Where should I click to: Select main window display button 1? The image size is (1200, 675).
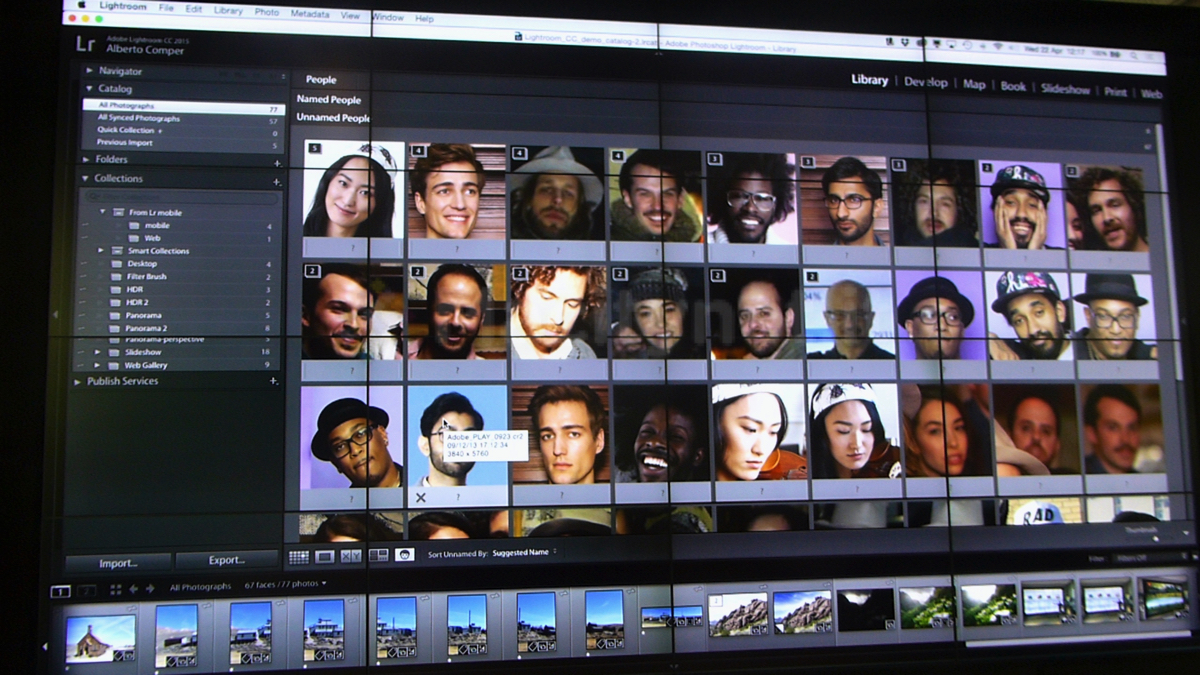coord(60,591)
